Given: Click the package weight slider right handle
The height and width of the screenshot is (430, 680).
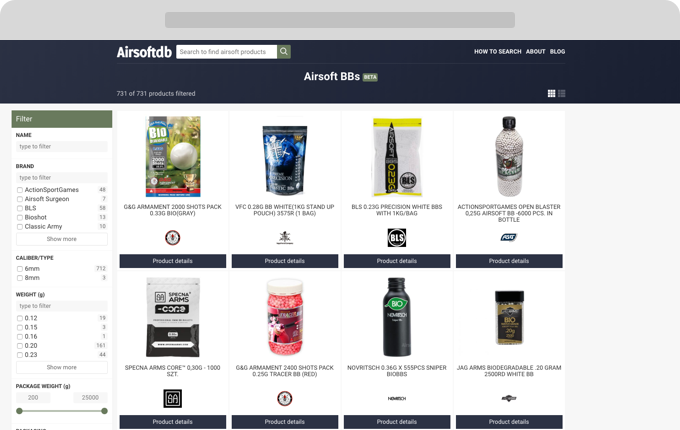Looking at the screenshot, I should pos(104,411).
